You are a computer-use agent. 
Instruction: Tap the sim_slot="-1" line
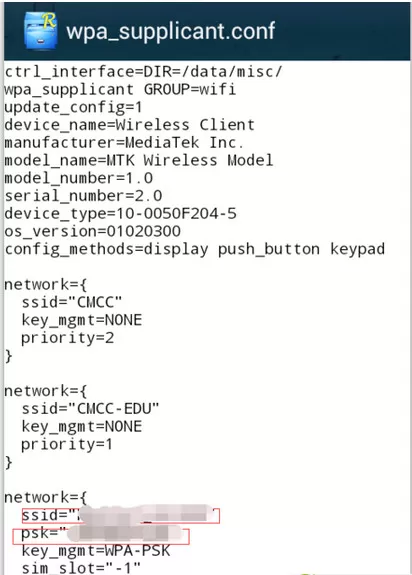(81, 568)
